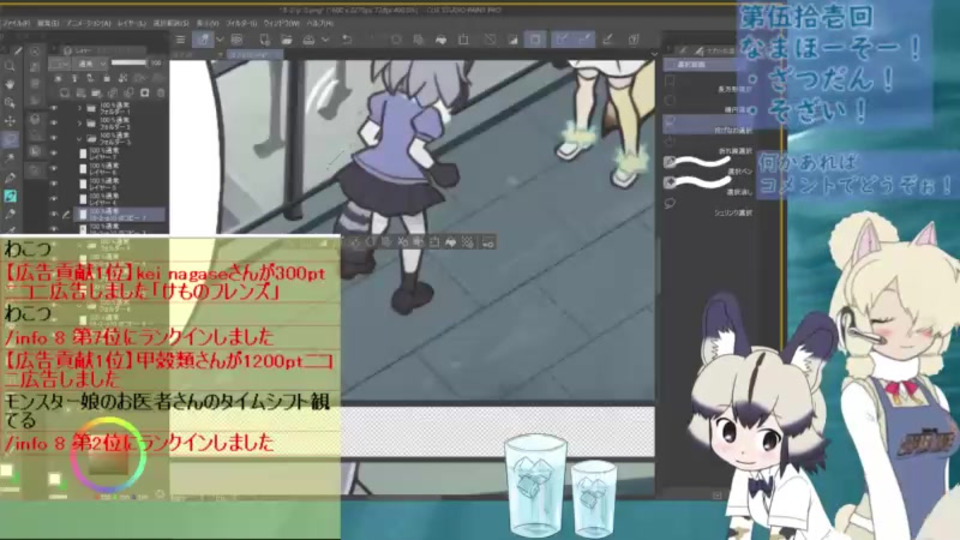The height and width of the screenshot is (540, 960).
Task: Click the layer opacity value 100 field
Action: [157, 63]
